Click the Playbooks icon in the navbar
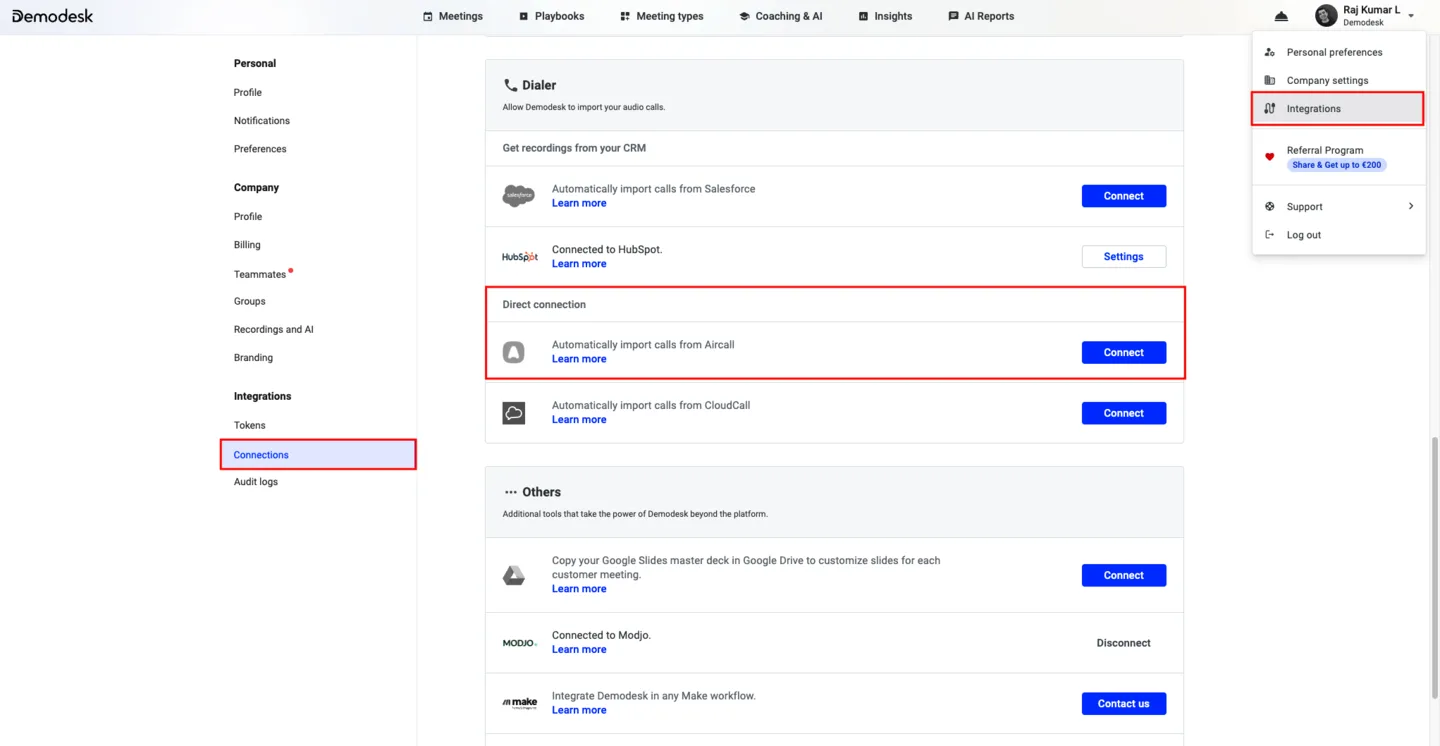This screenshot has height=746, width=1440. click(523, 17)
